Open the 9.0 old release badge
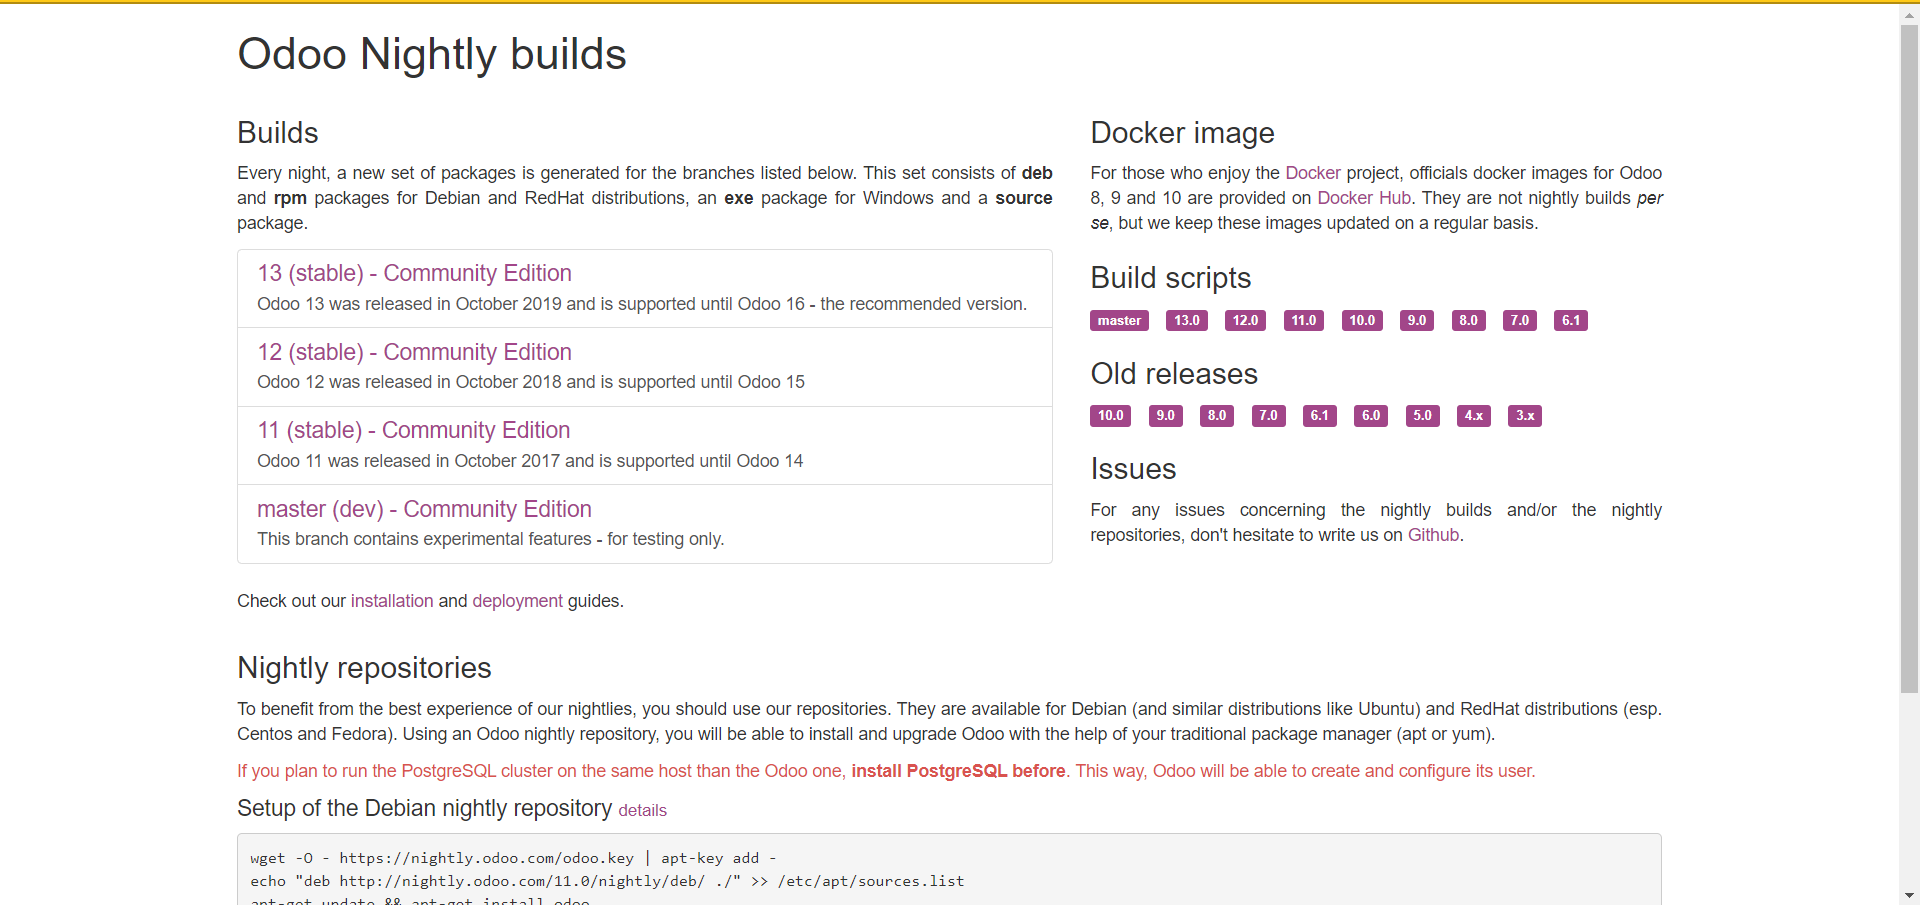This screenshot has width=1920, height=905. pos(1165,416)
